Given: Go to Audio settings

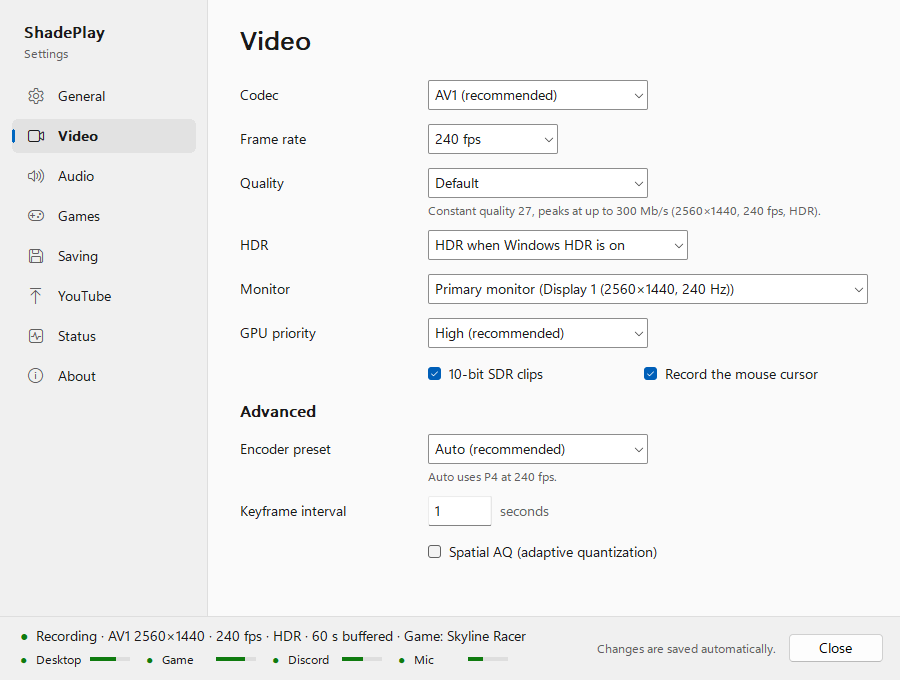Looking at the screenshot, I should 104,176.
